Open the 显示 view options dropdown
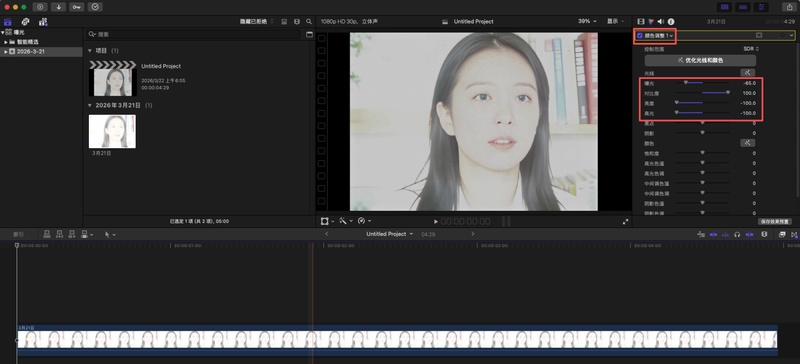Viewport: 800px width, 364px height. (x=615, y=21)
